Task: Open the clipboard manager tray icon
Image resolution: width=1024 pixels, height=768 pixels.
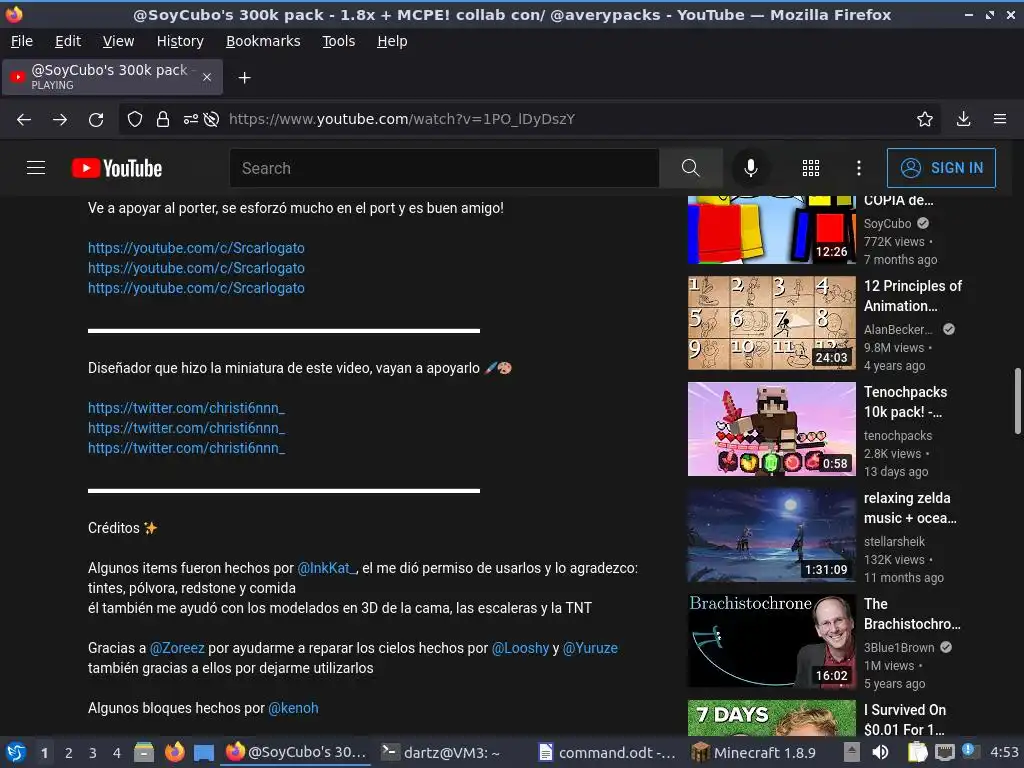Action: [918, 752]
